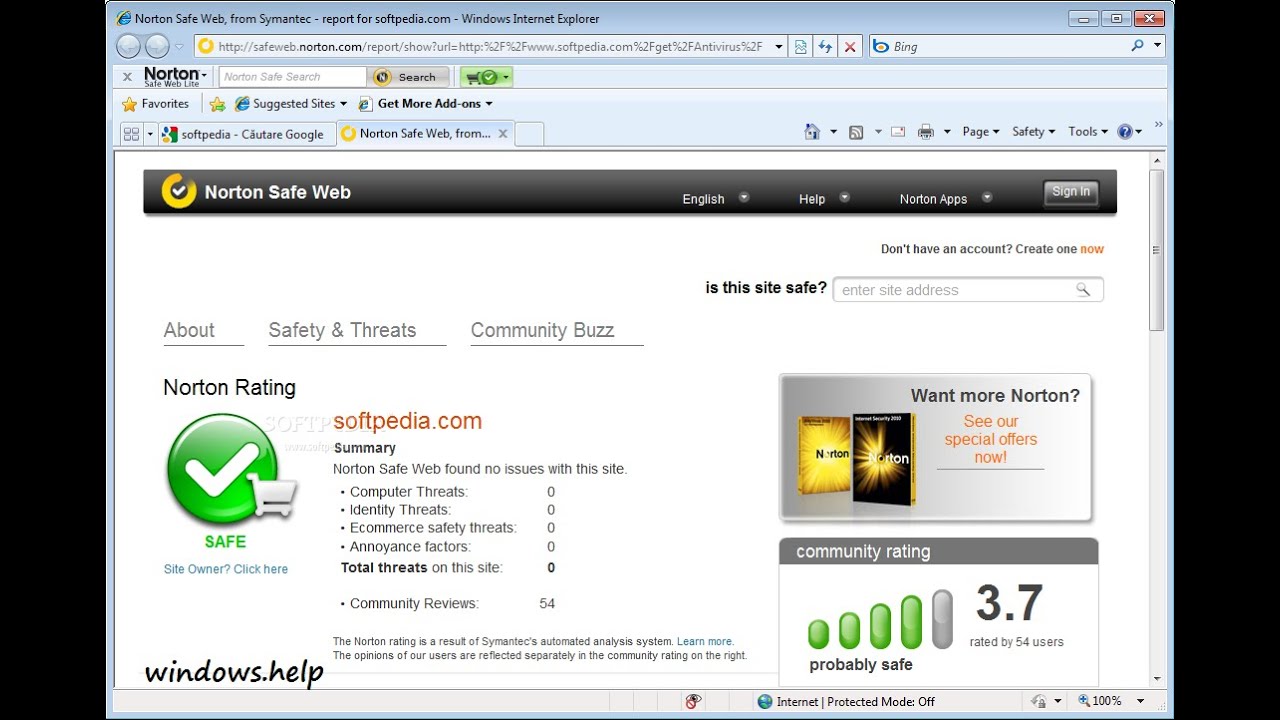Click 'Internet | Protected Mode: Off' status
The image size is (1280, 720).
pos(846,701)
